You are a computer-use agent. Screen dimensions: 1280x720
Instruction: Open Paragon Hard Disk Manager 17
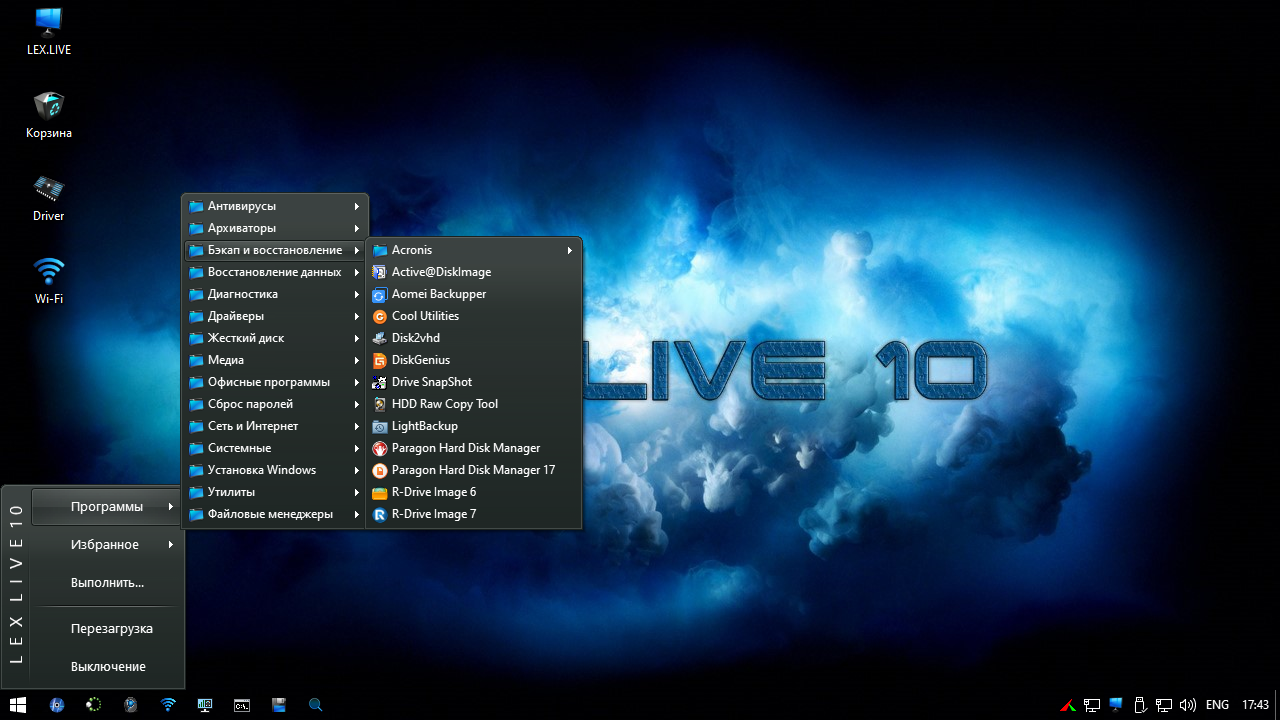[472, 470]
